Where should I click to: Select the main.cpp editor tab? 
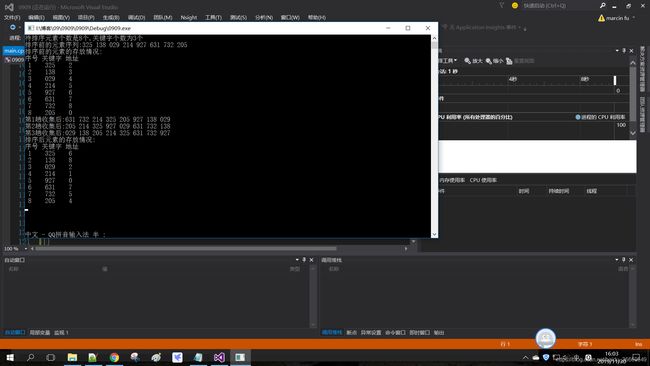coord(14,51)
